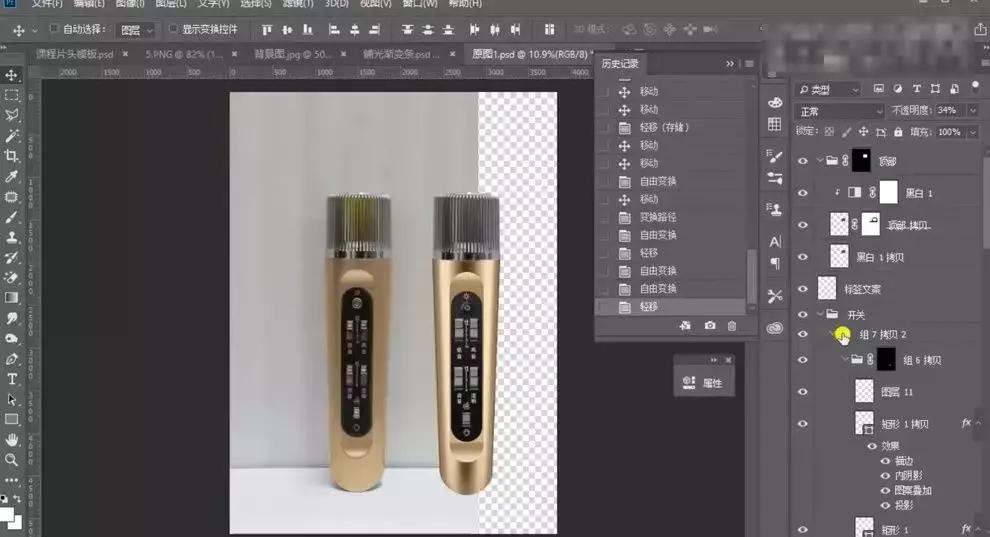Select the Move tool in the toolbox

[x=11, y=75]
